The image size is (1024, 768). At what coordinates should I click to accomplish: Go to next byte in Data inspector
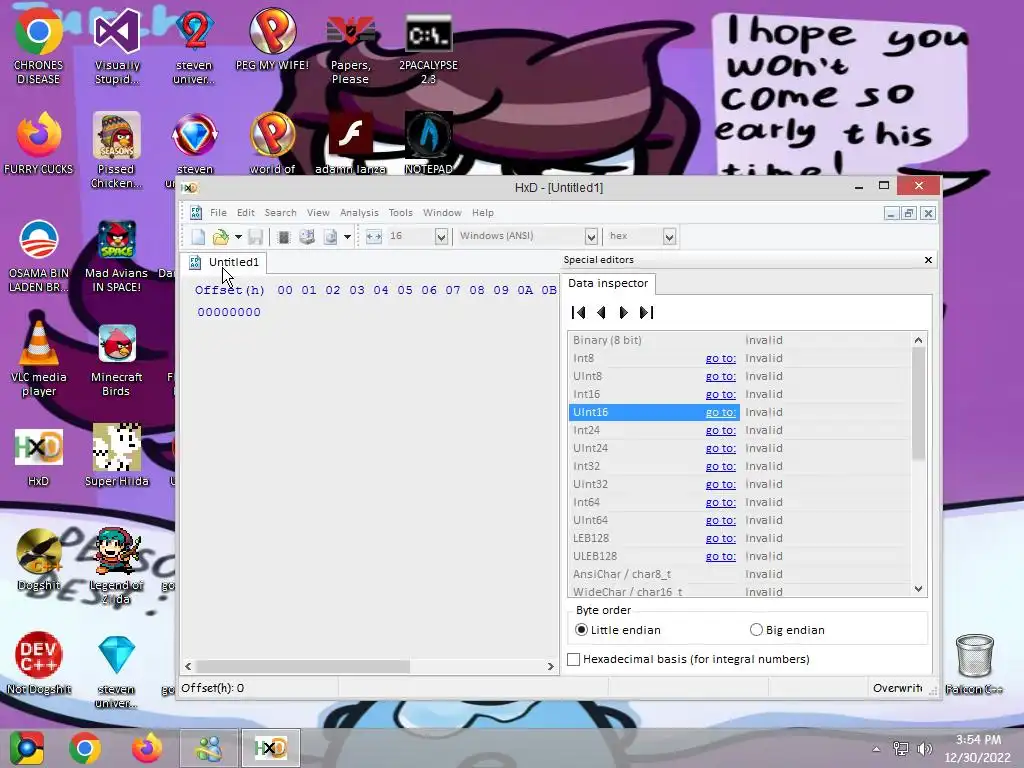(624, 313)
